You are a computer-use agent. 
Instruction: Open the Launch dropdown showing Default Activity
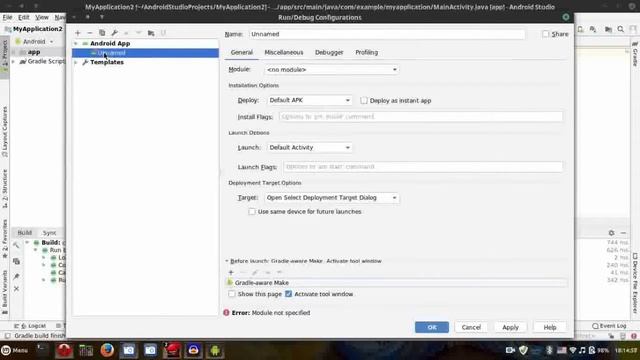click(309, 147)
